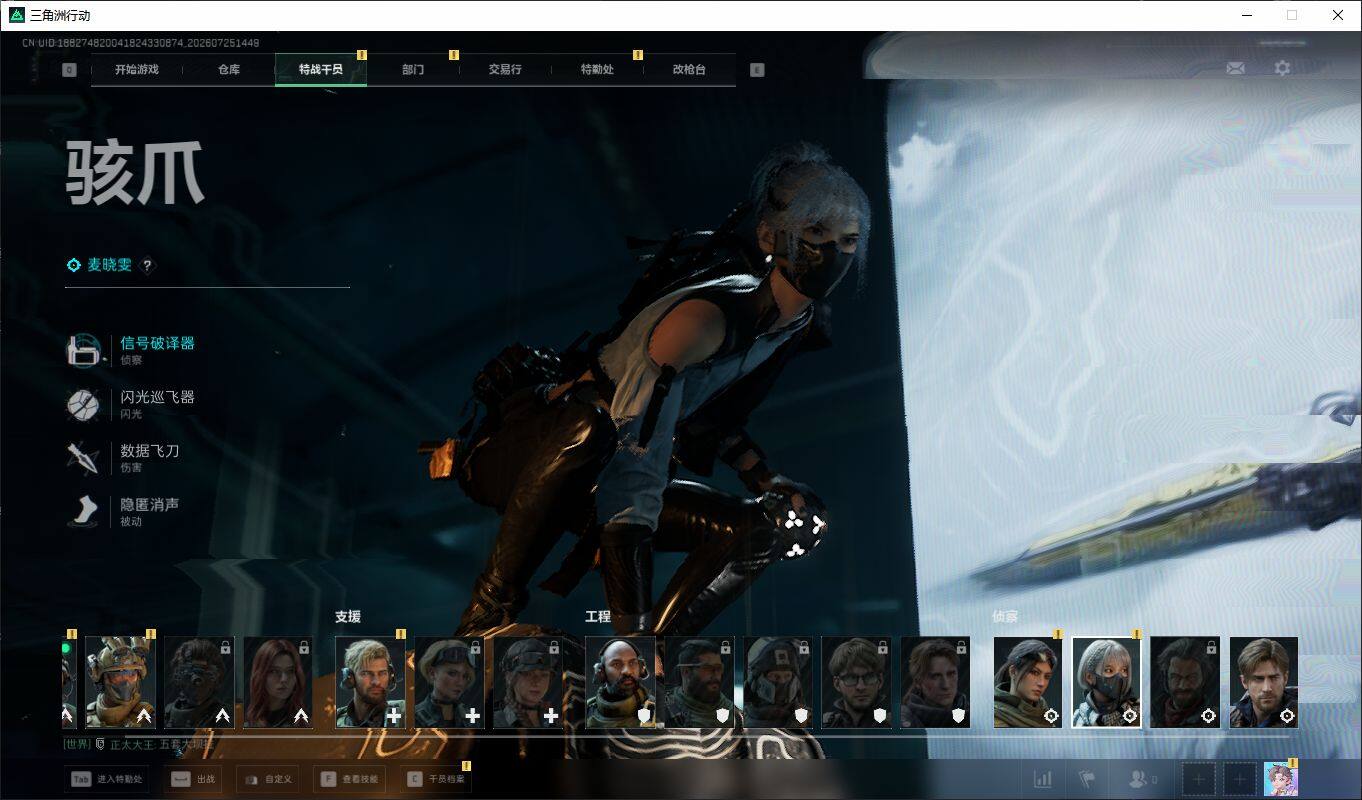
Task: Select the locked engineer next to the bald one
Action: [699, 682]
